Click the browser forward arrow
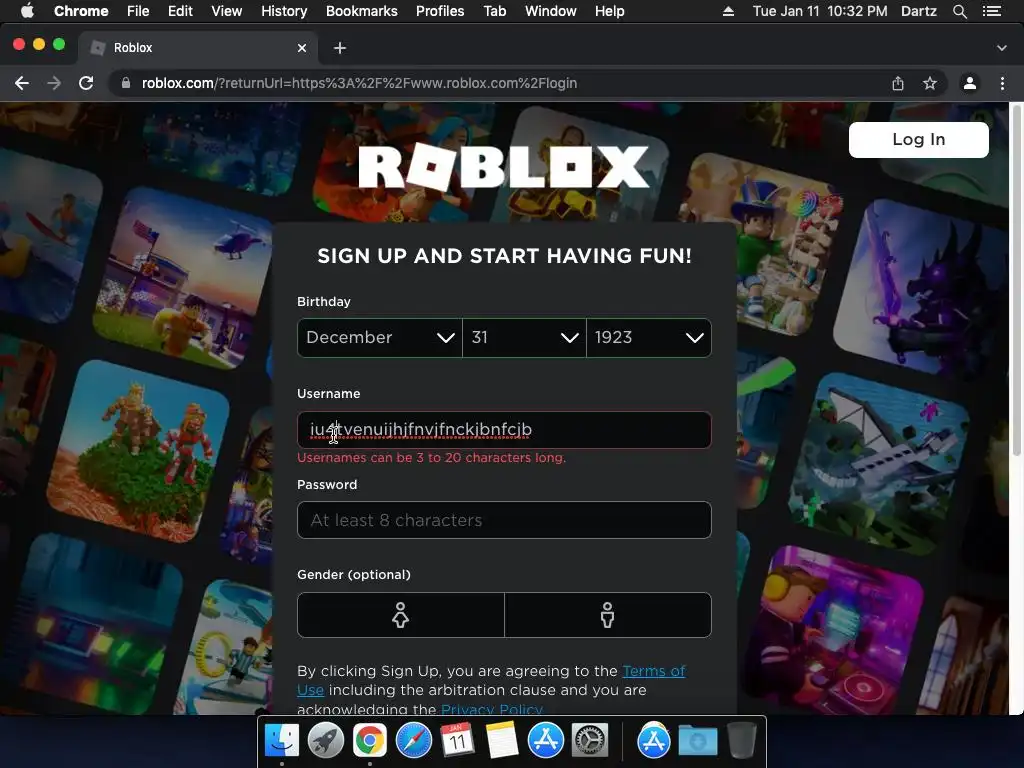 (x=54, y=83)
